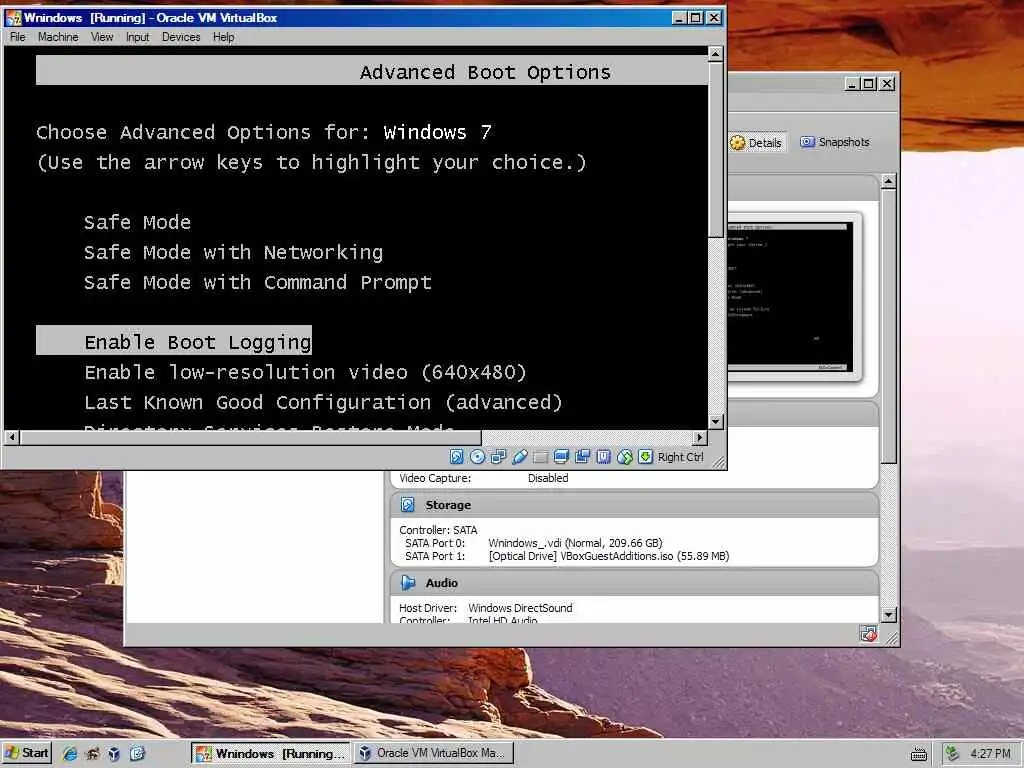Click the network adapters status icon

[x=498, y=457]
